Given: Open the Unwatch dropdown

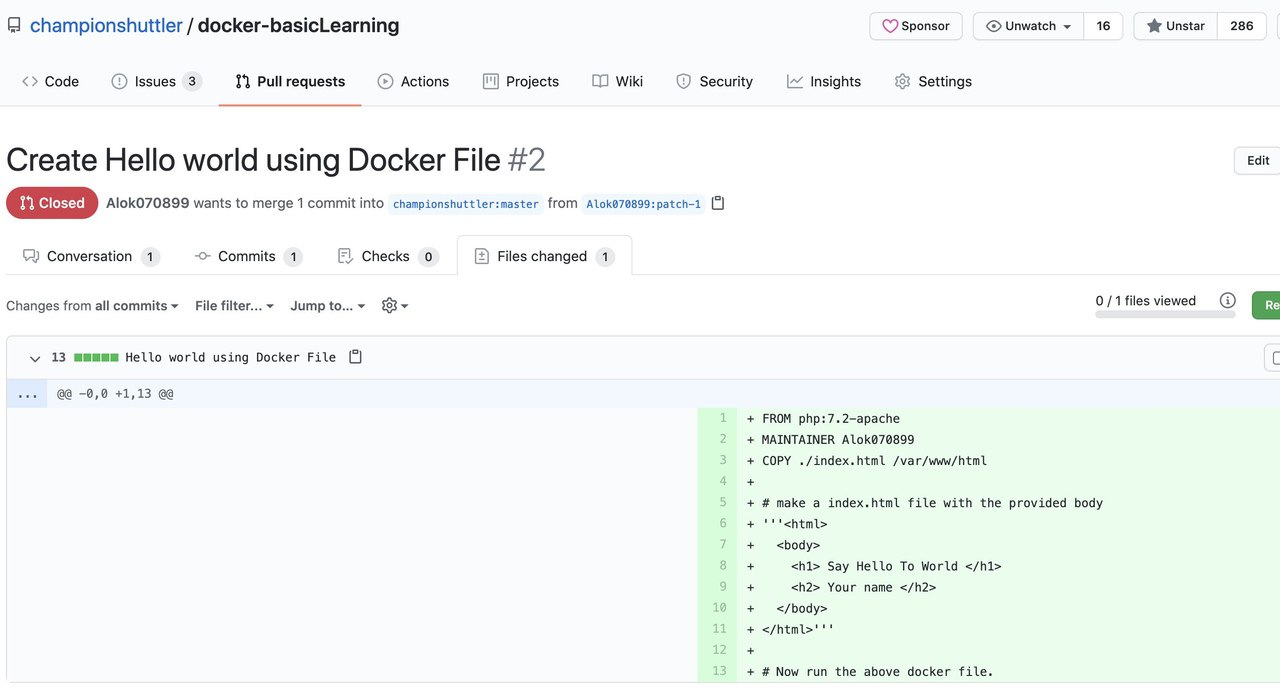Looking at the screenshot, I should click(x=1028, y=26).
